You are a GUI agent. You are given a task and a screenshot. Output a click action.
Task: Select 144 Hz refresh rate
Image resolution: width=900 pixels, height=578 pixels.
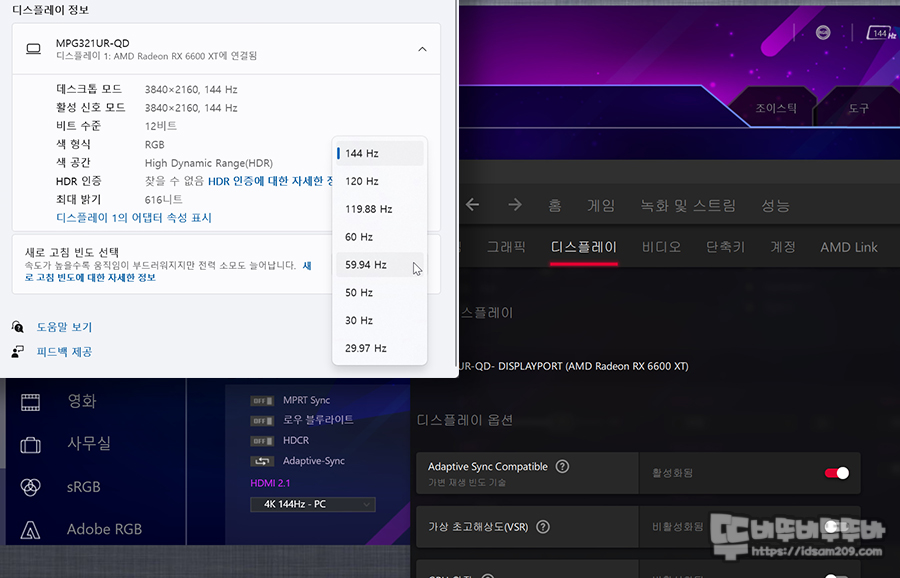click(x=379, y=153)
